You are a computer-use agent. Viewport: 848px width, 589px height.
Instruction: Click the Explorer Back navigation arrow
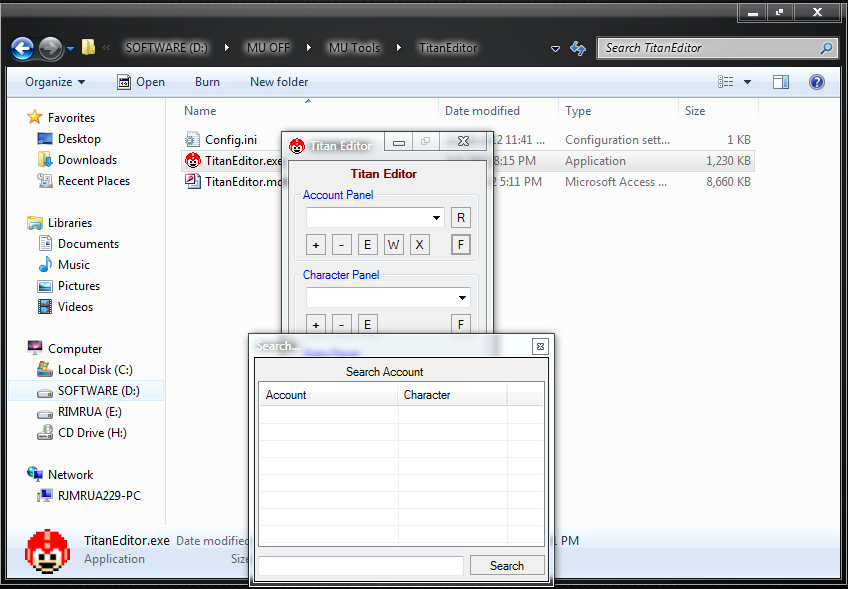23,48
